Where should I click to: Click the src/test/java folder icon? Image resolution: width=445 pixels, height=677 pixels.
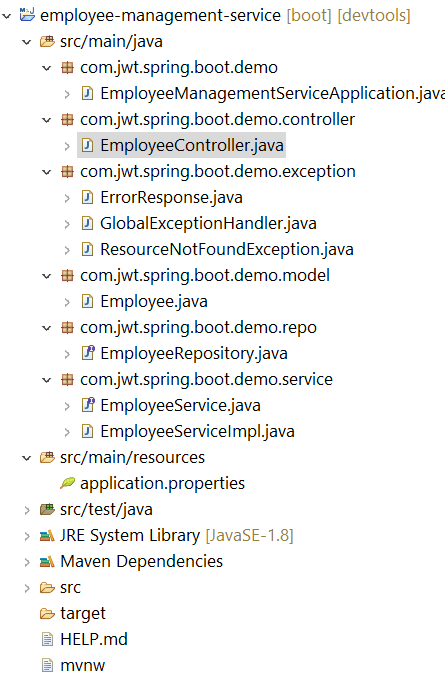[47, 509]
